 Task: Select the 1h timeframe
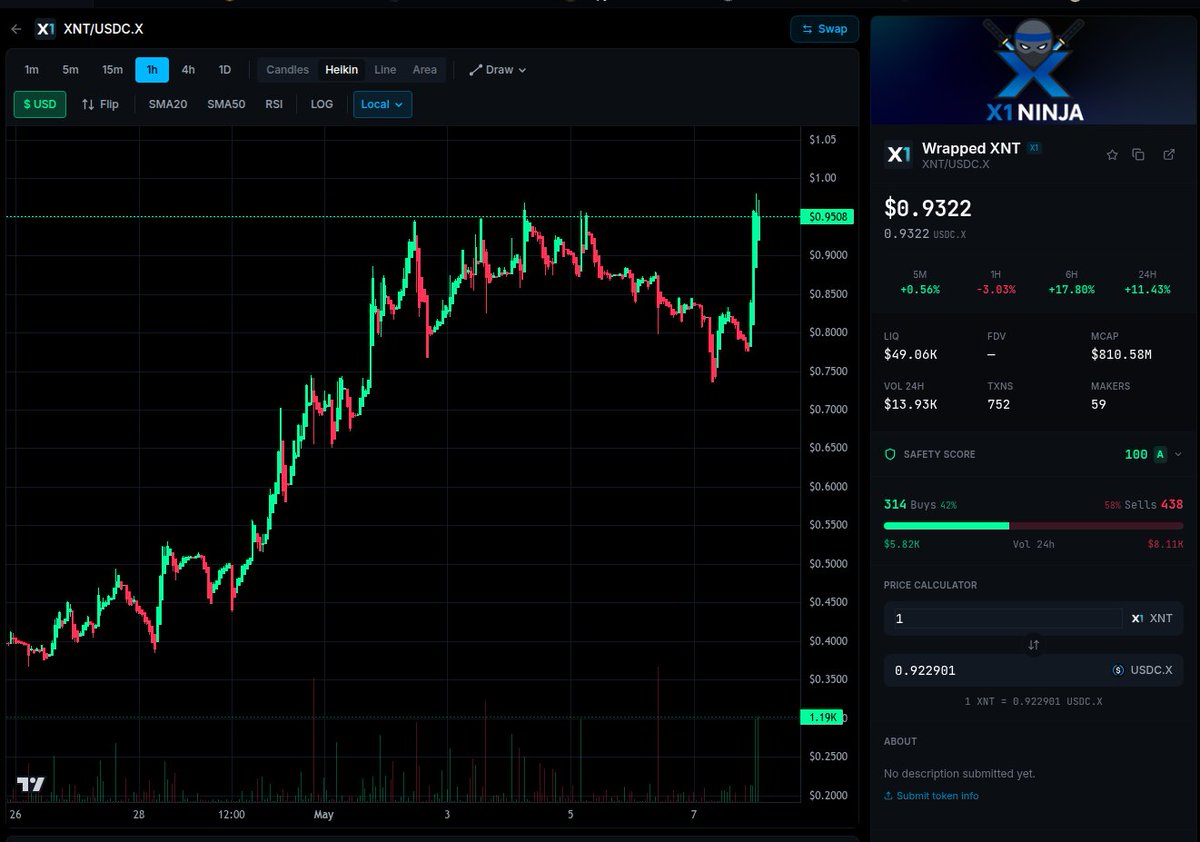[152, 70]
